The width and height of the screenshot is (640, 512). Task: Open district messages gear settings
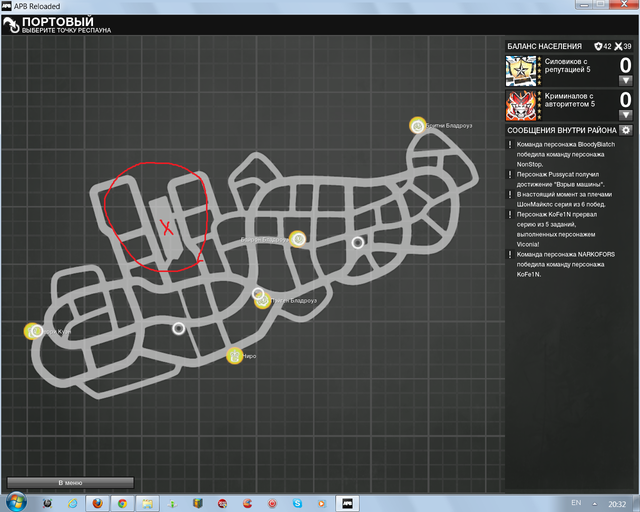pyautogui.click(x=626, y=130)
